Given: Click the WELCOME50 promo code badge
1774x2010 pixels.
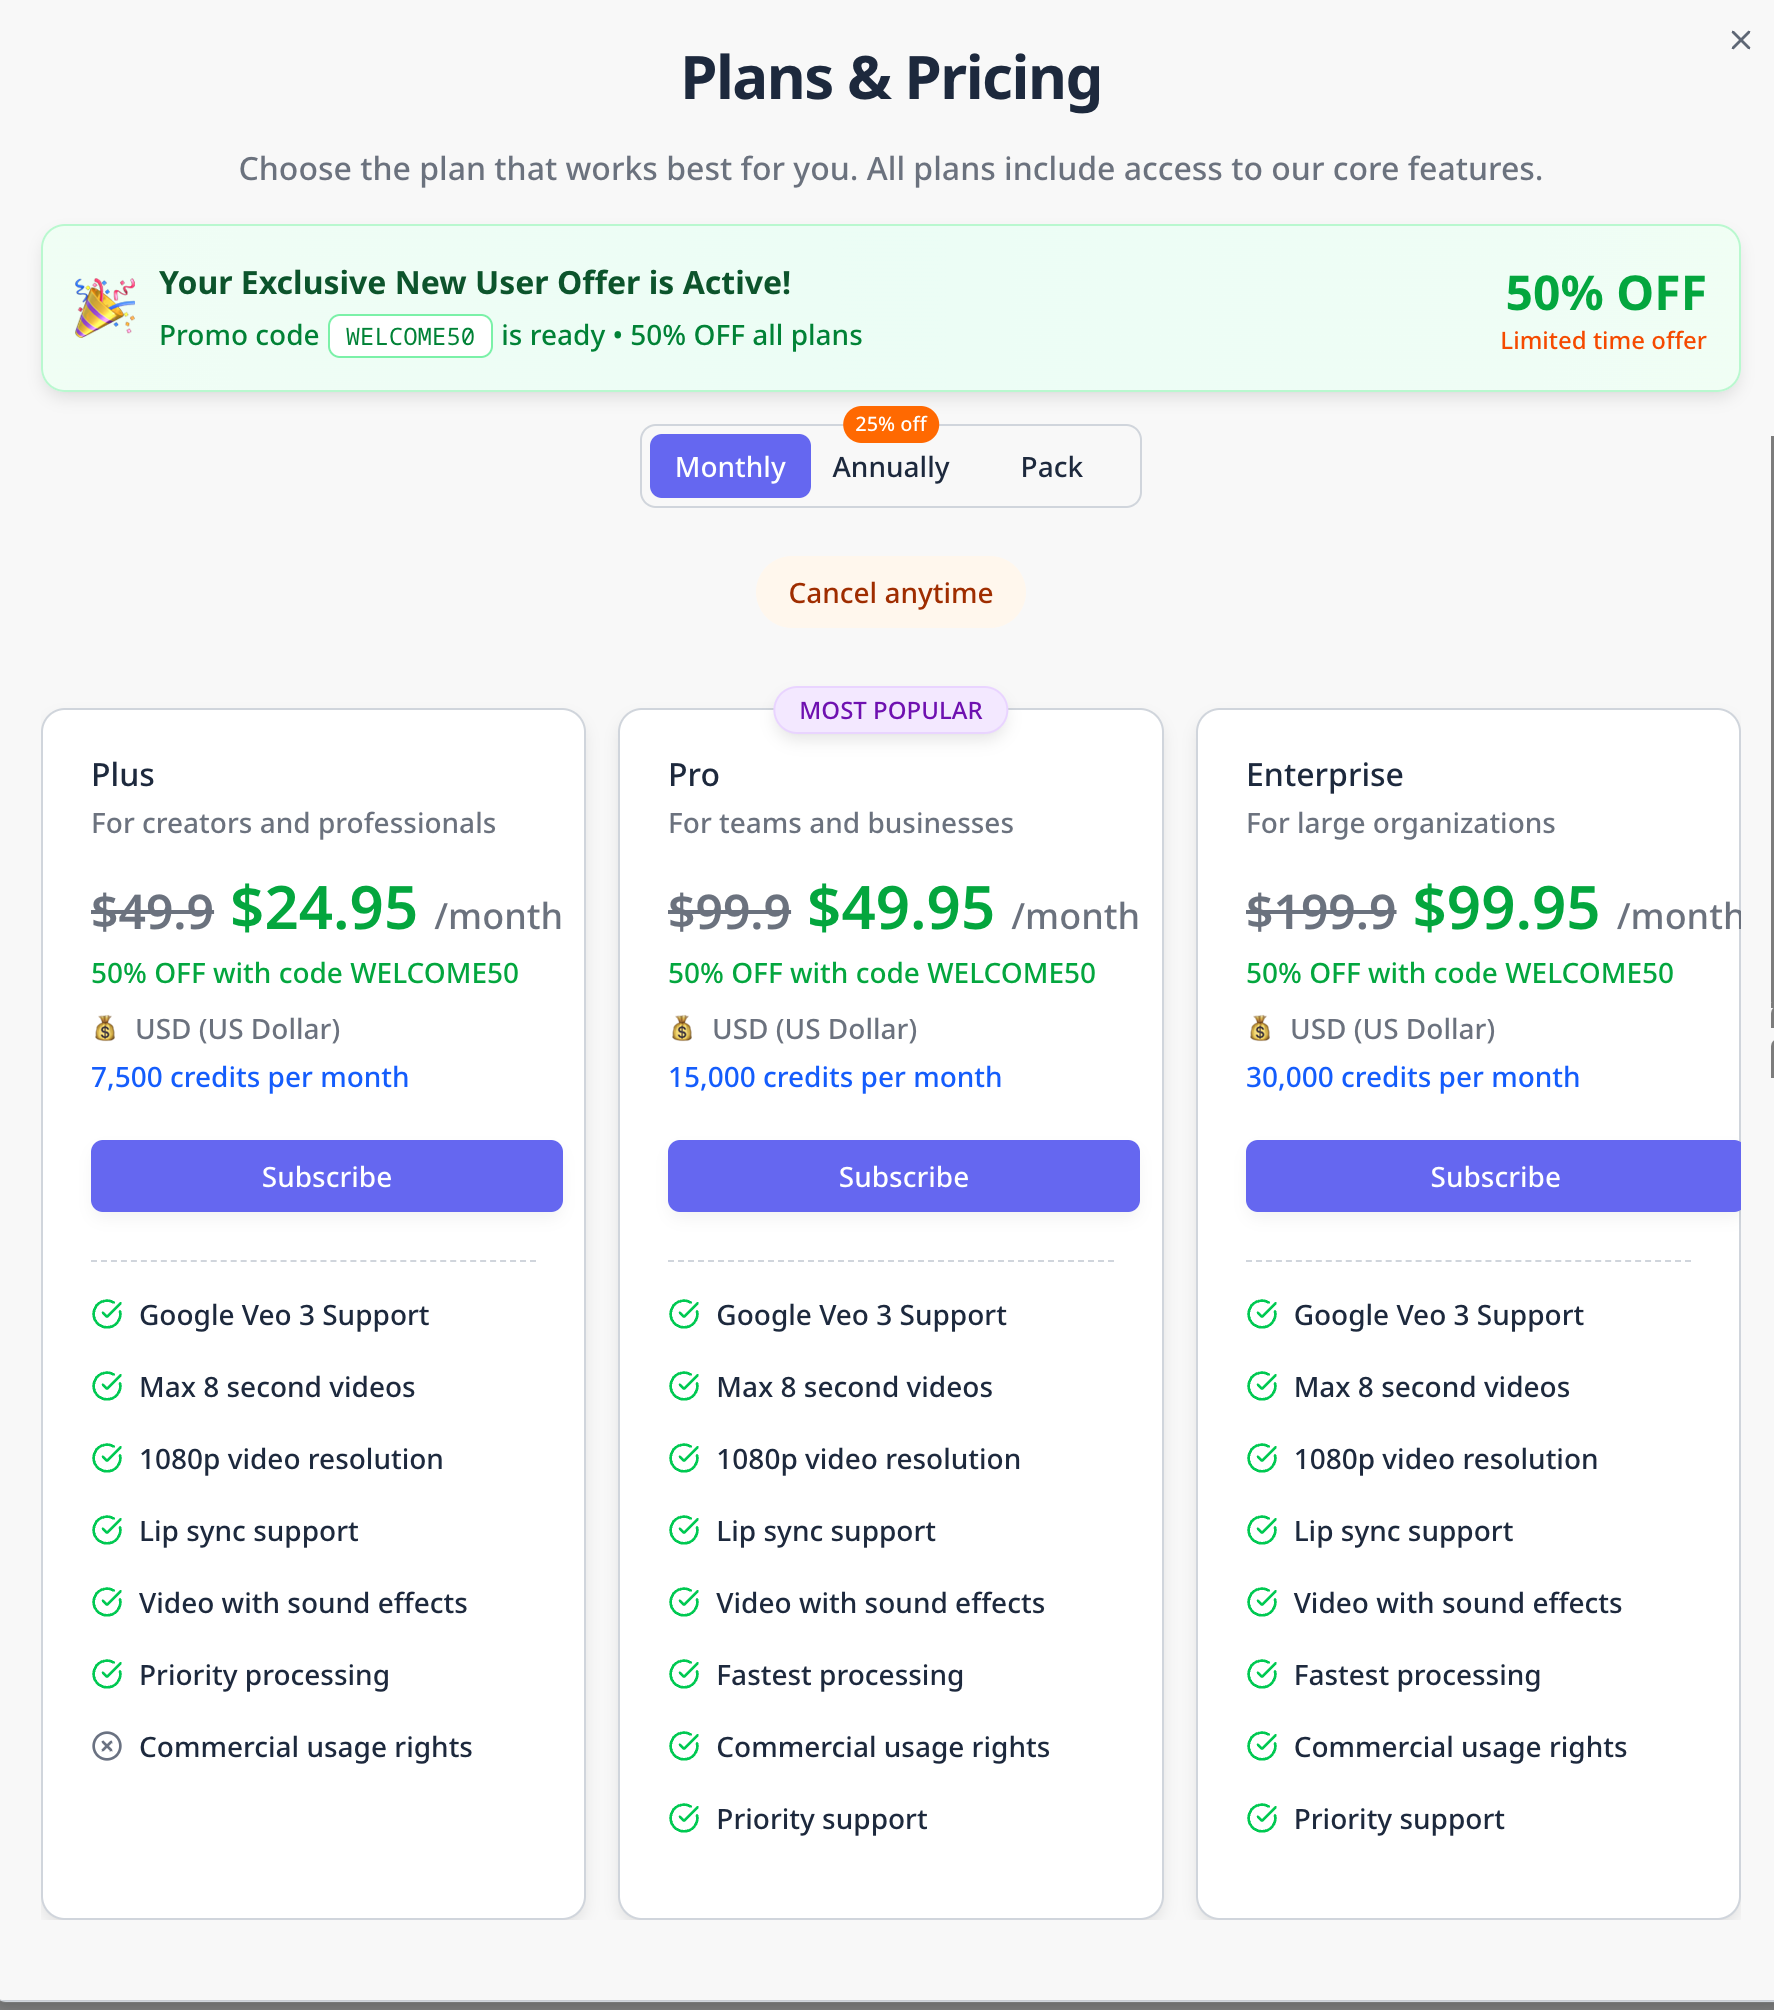Looking at the screenshot, I should (410, 336).
